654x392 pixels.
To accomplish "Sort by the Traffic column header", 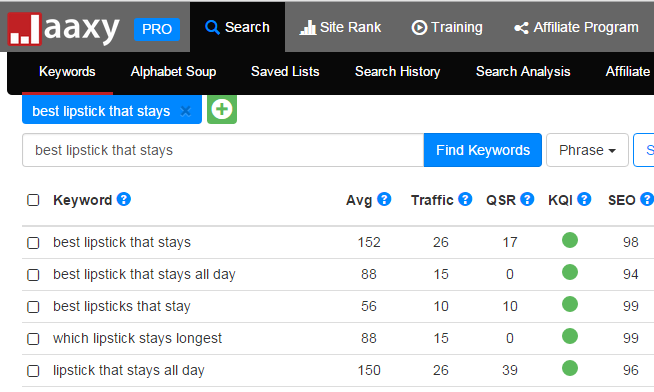I will 432,201.
